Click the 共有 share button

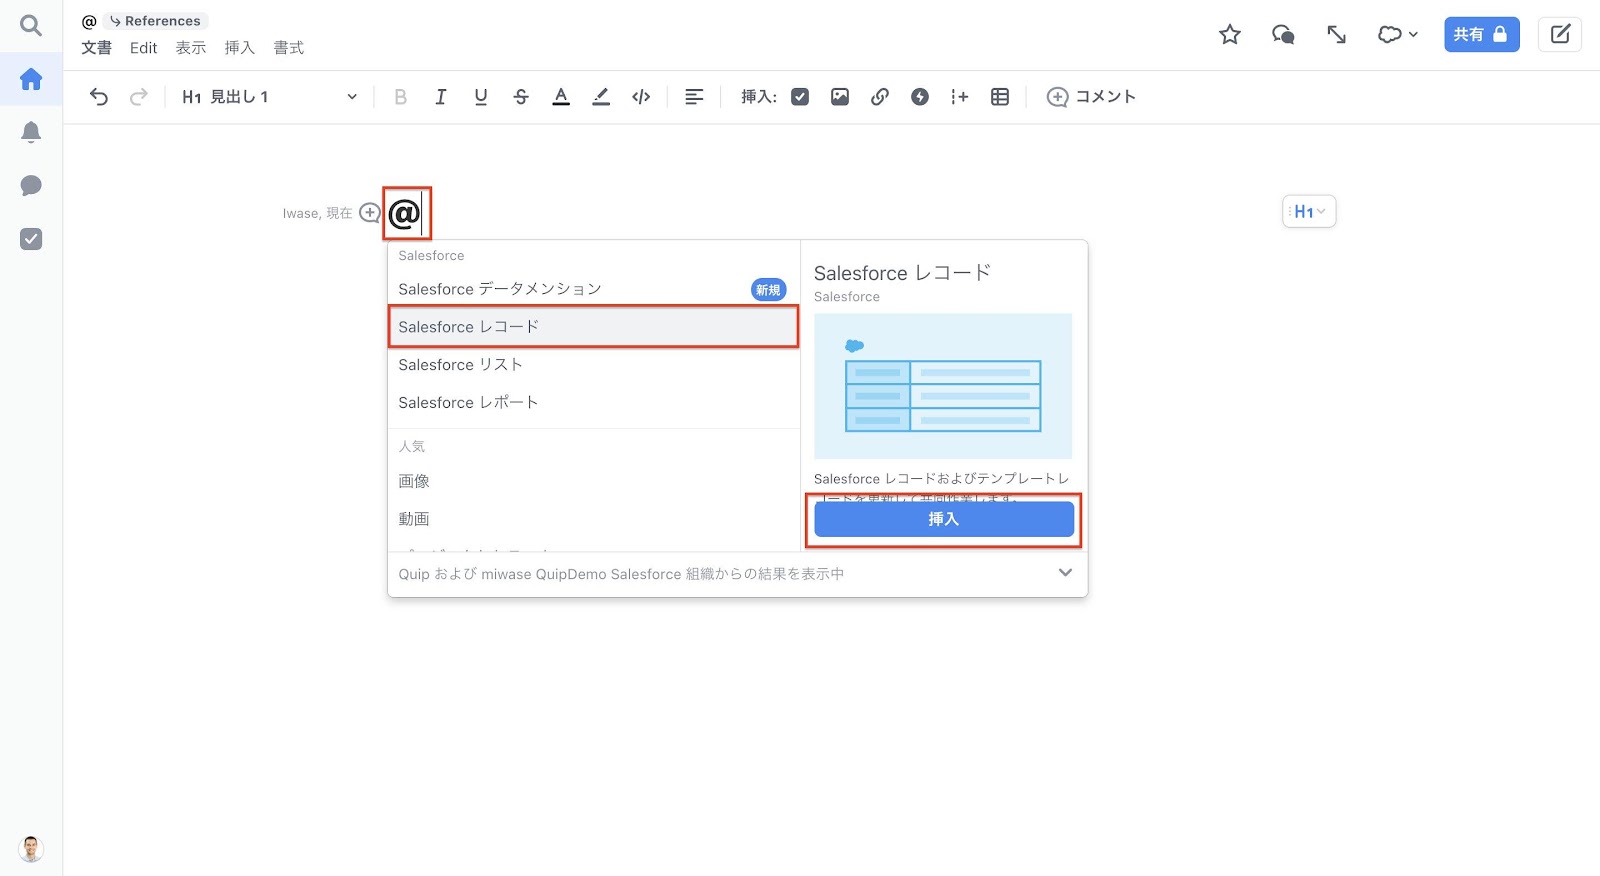[x=1481, y=35]
